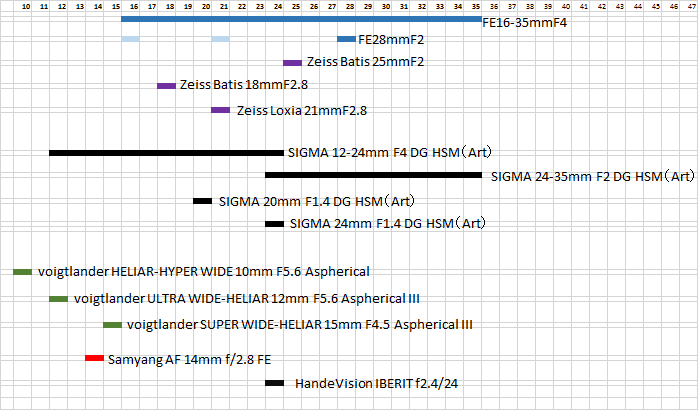Click Samyang AF 14mm f/2.8 FE label
Viewport: 698px width, 410px height.
(189, 360)
